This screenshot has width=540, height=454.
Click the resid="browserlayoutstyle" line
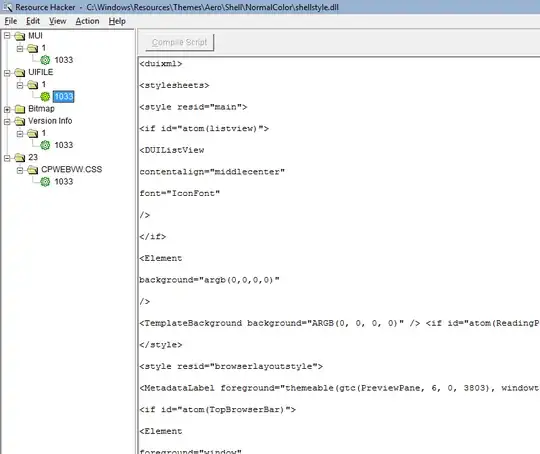(231, 367)
